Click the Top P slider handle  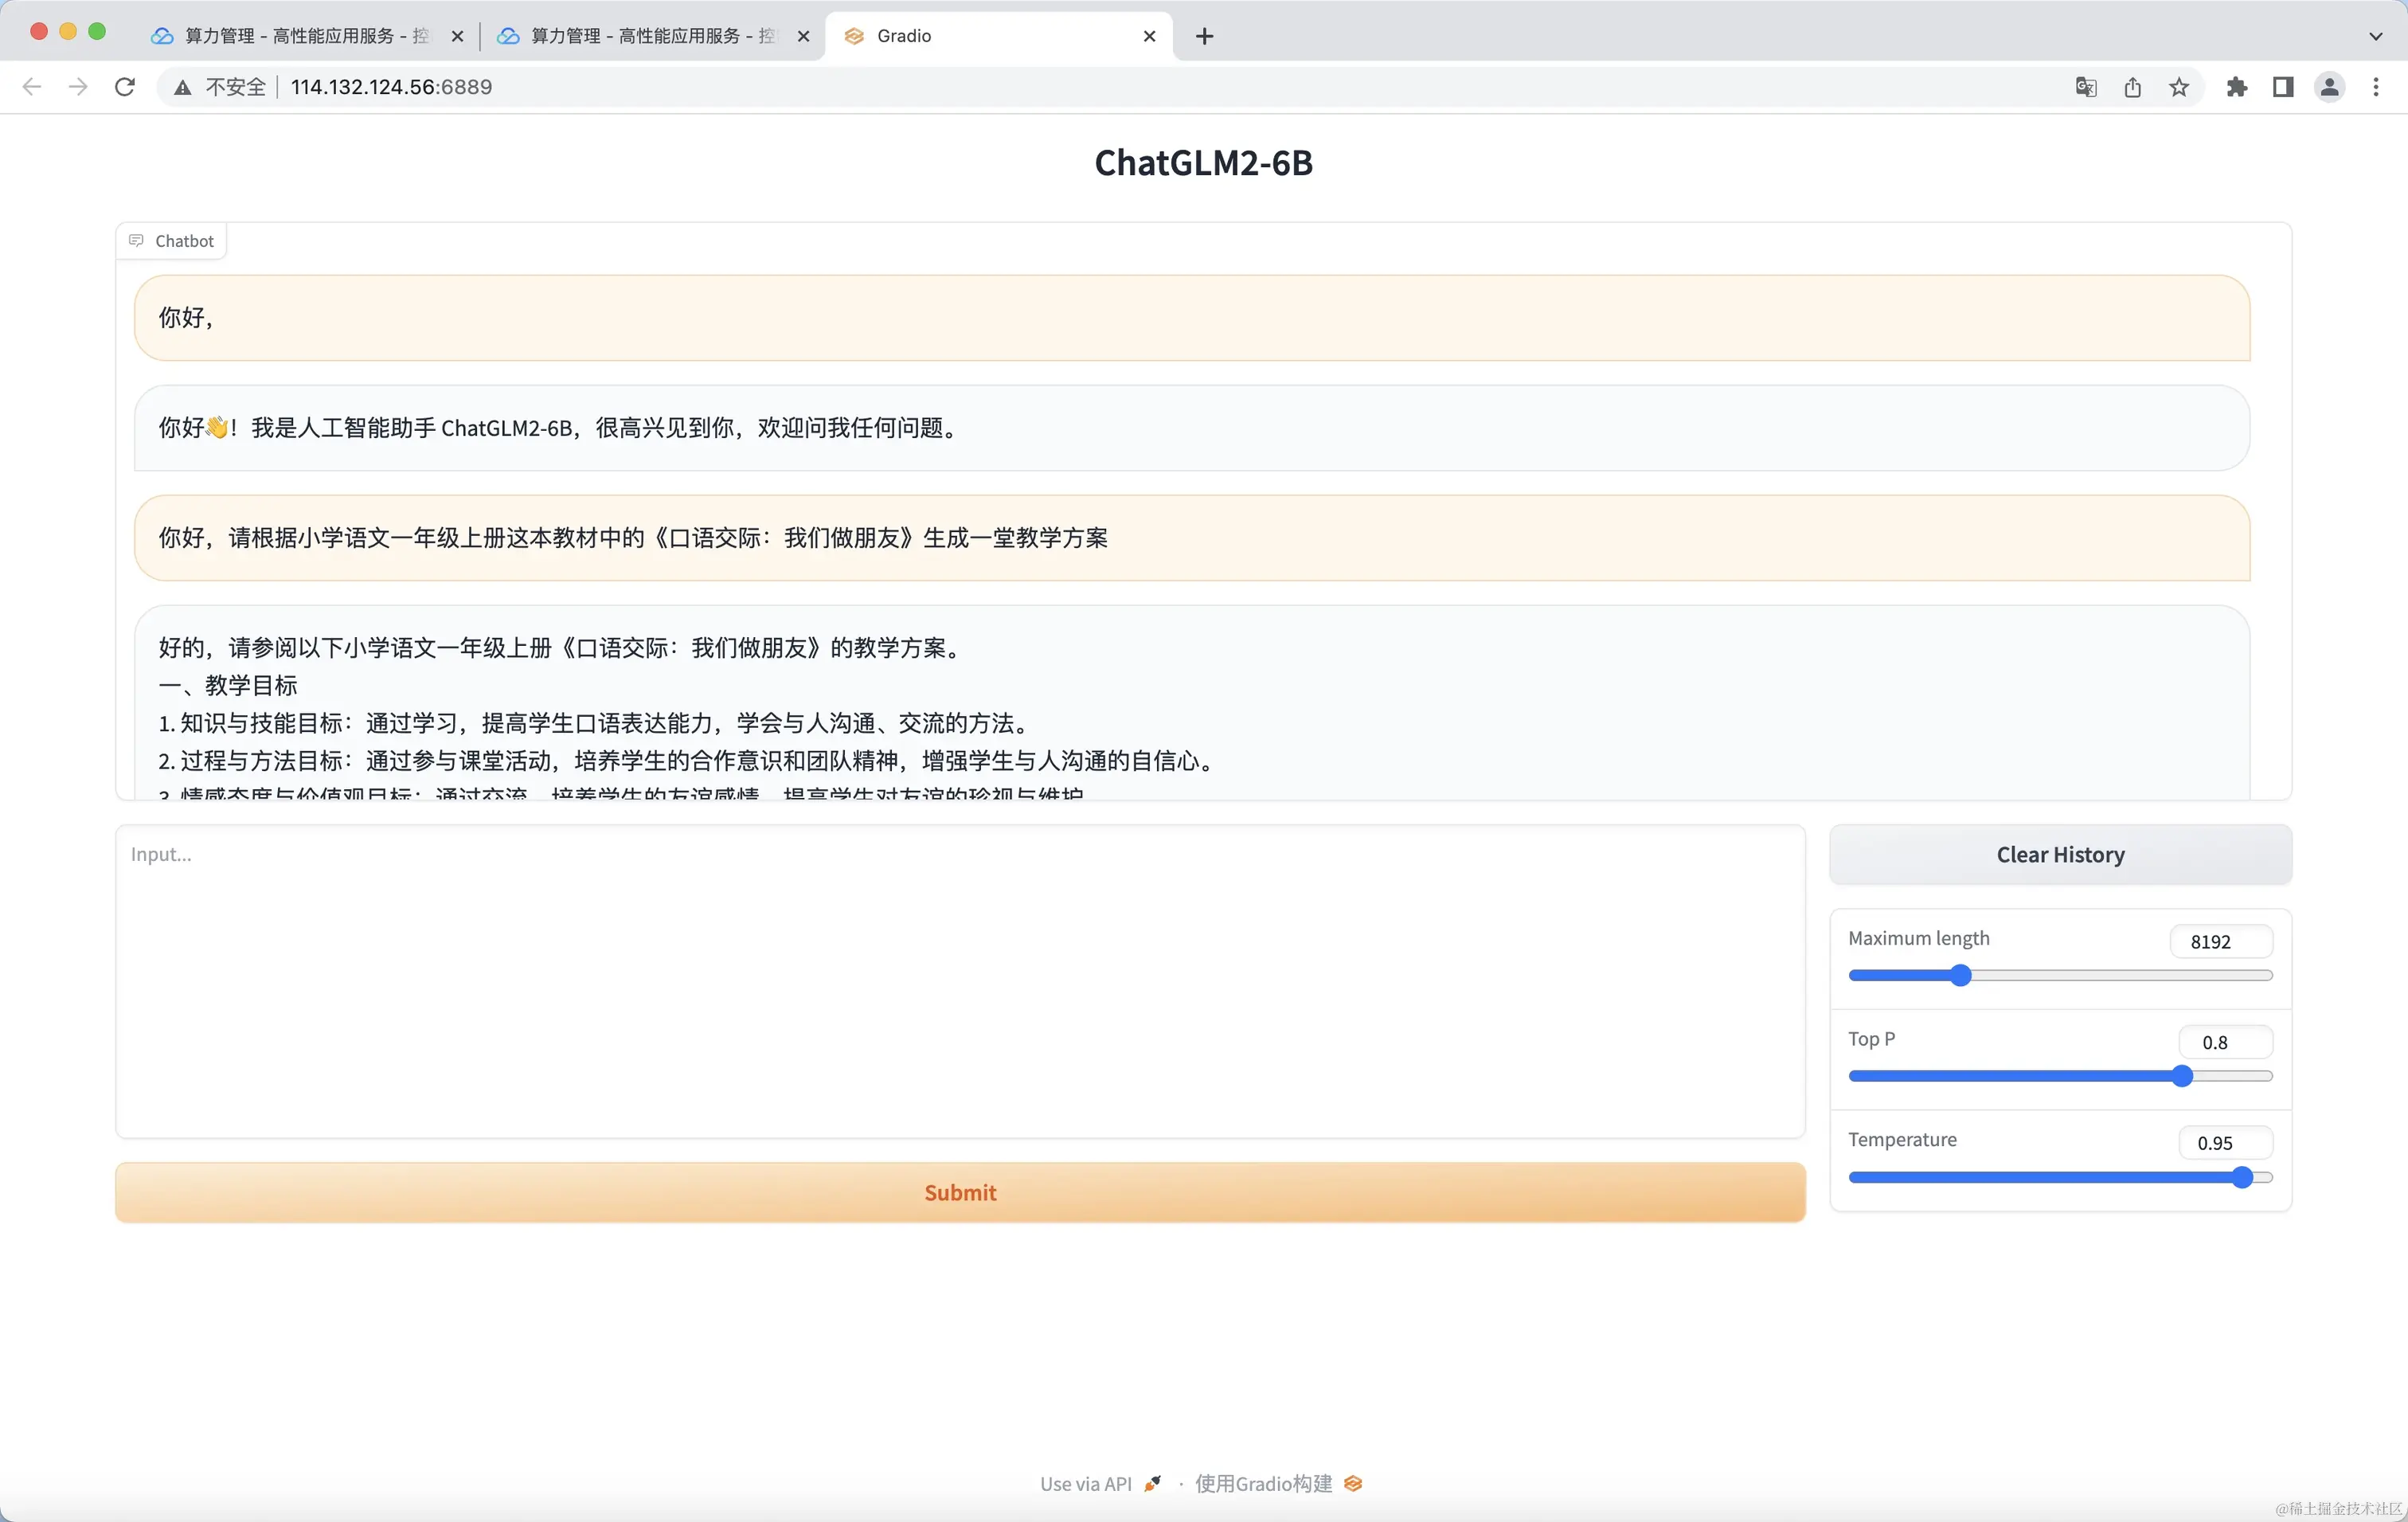2182,1076
